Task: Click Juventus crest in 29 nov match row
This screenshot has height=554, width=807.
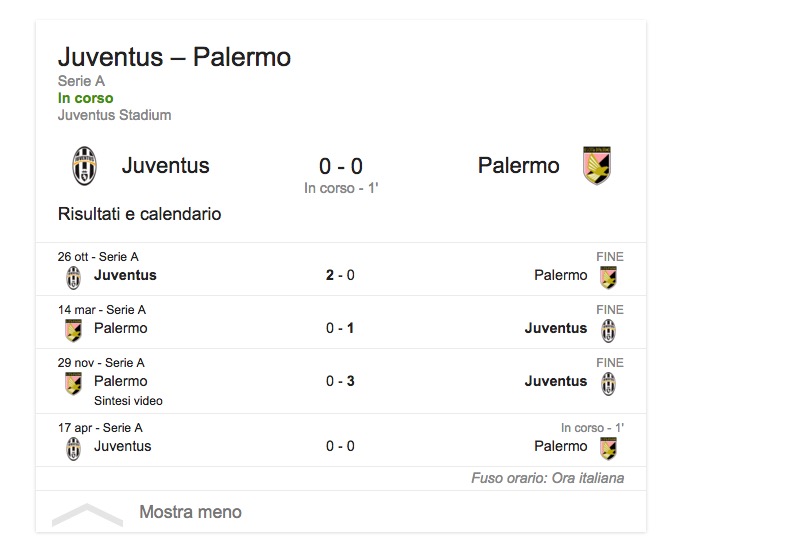Action: coord(608,383)
